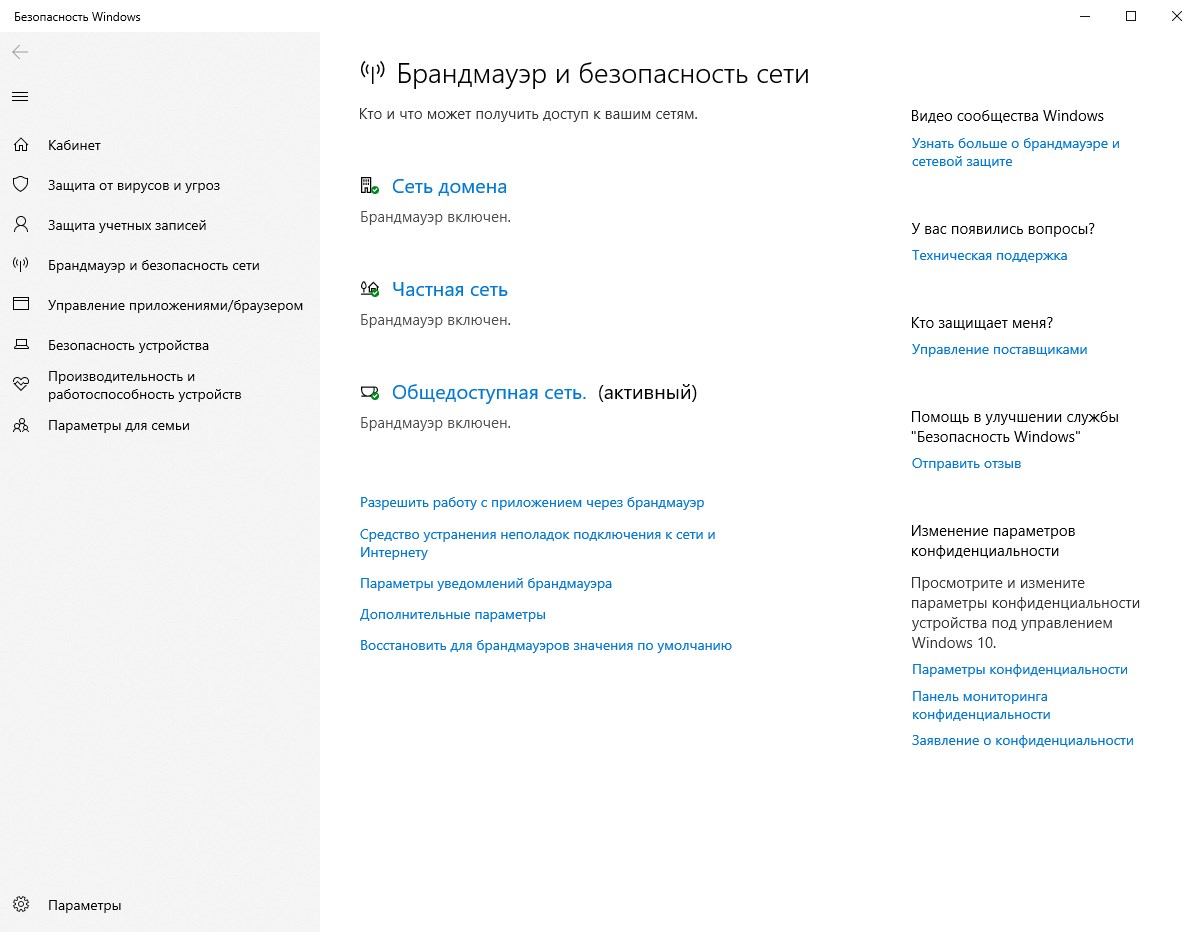Click the app and browser control icon

(20, 305)
